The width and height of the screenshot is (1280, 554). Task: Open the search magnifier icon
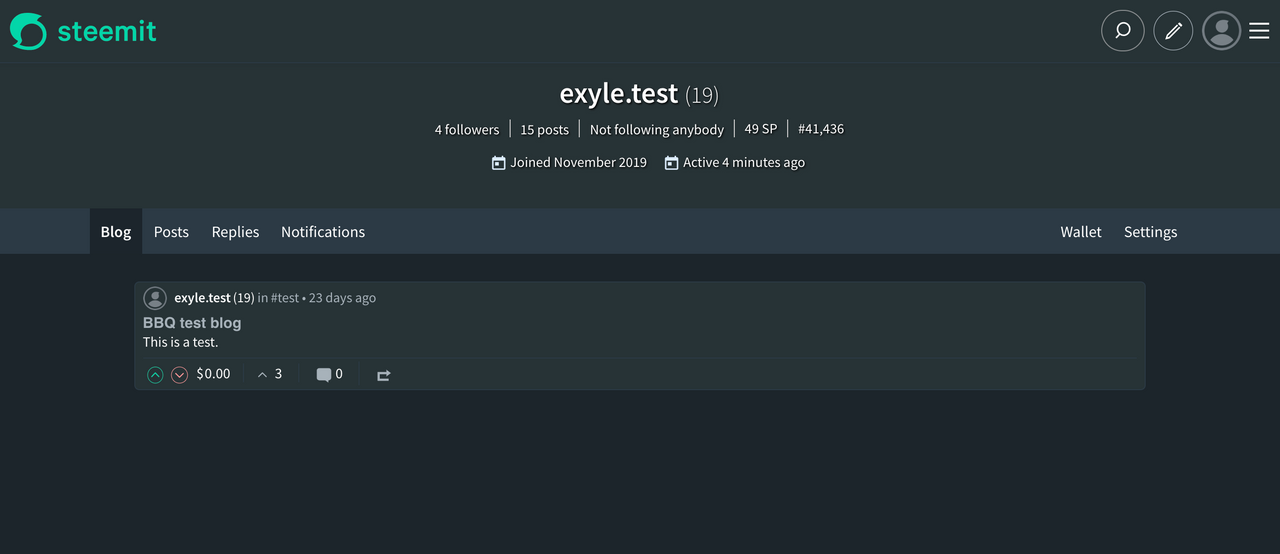pos(1123,31)
